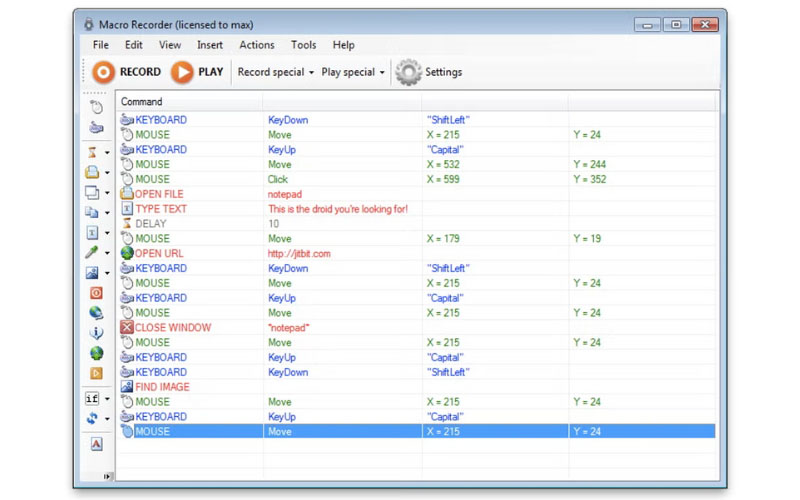Open the View menu
The height and width of the screenshot is (500, 800).
click(170, 45)
